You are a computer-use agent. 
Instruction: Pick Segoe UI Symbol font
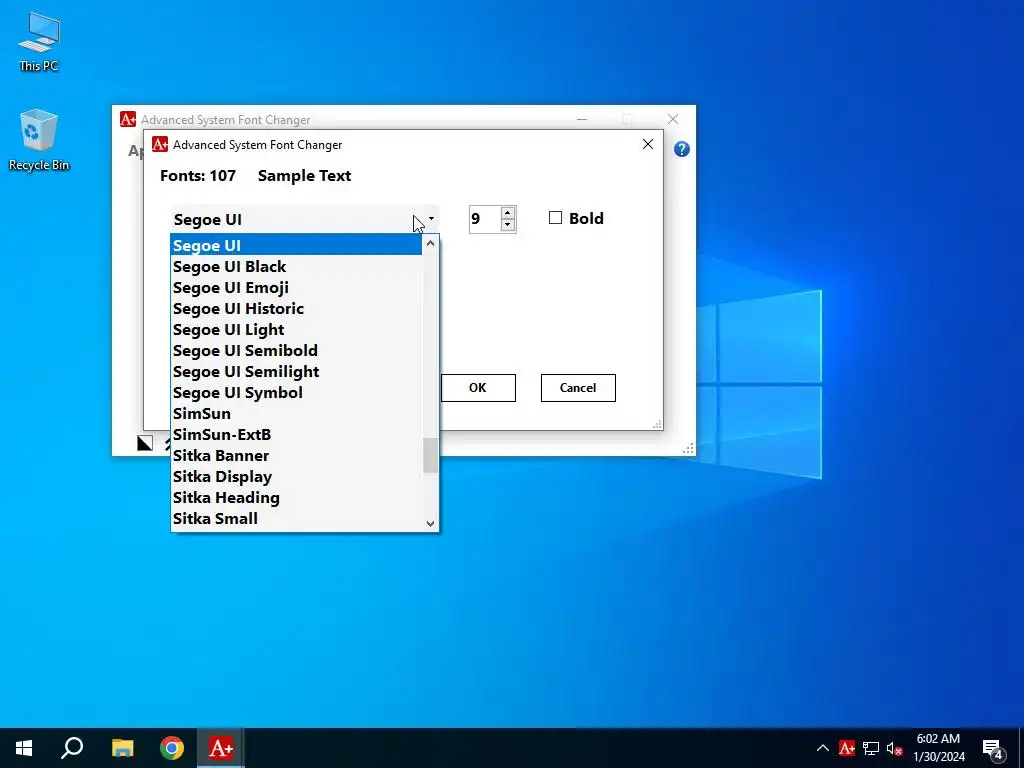pyautogui.click(x=296, y=392)
